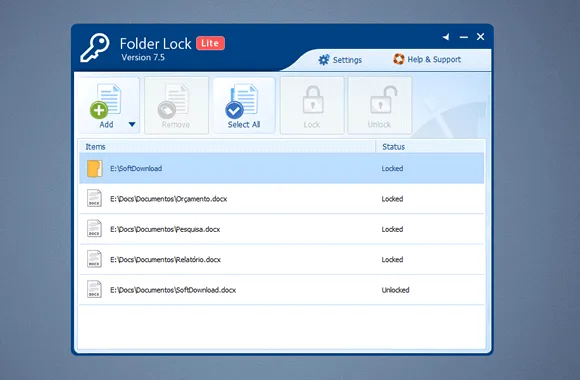Click the Help & Support lifebuoy icon

[398, 59]
